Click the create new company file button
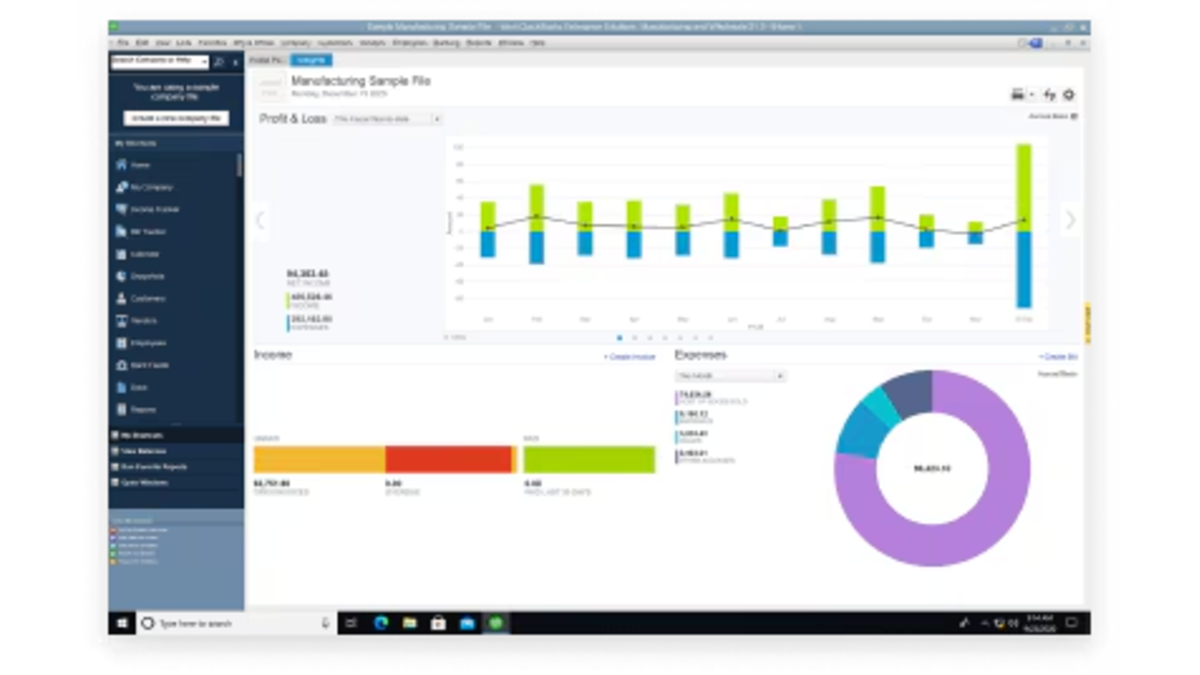1200x675 pixels. [176, 118]
